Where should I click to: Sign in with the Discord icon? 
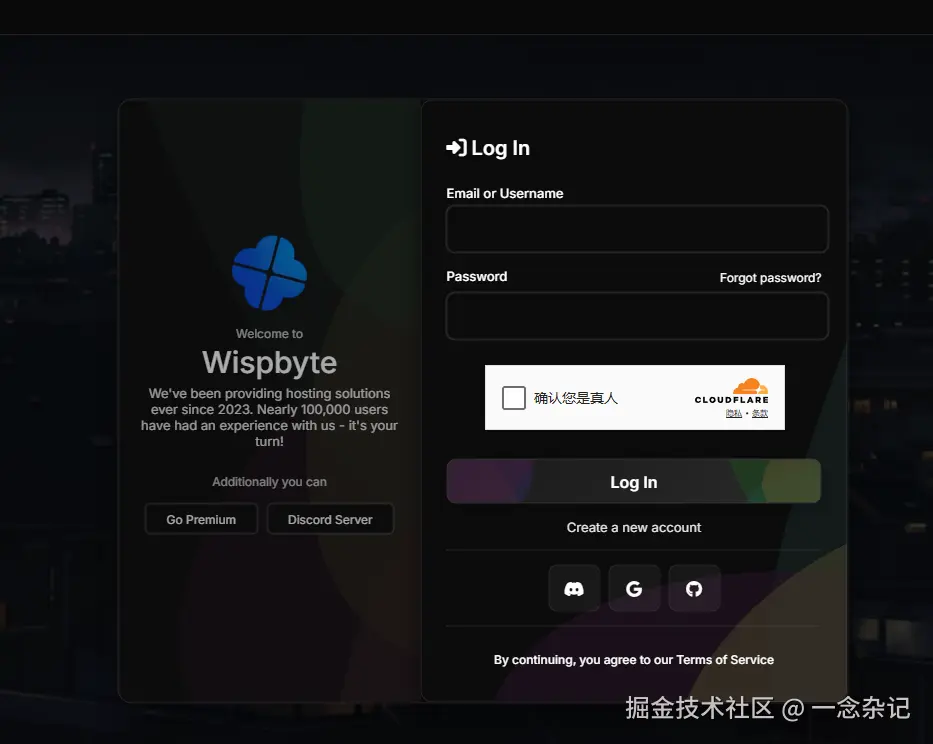click(x=574, y=589)
